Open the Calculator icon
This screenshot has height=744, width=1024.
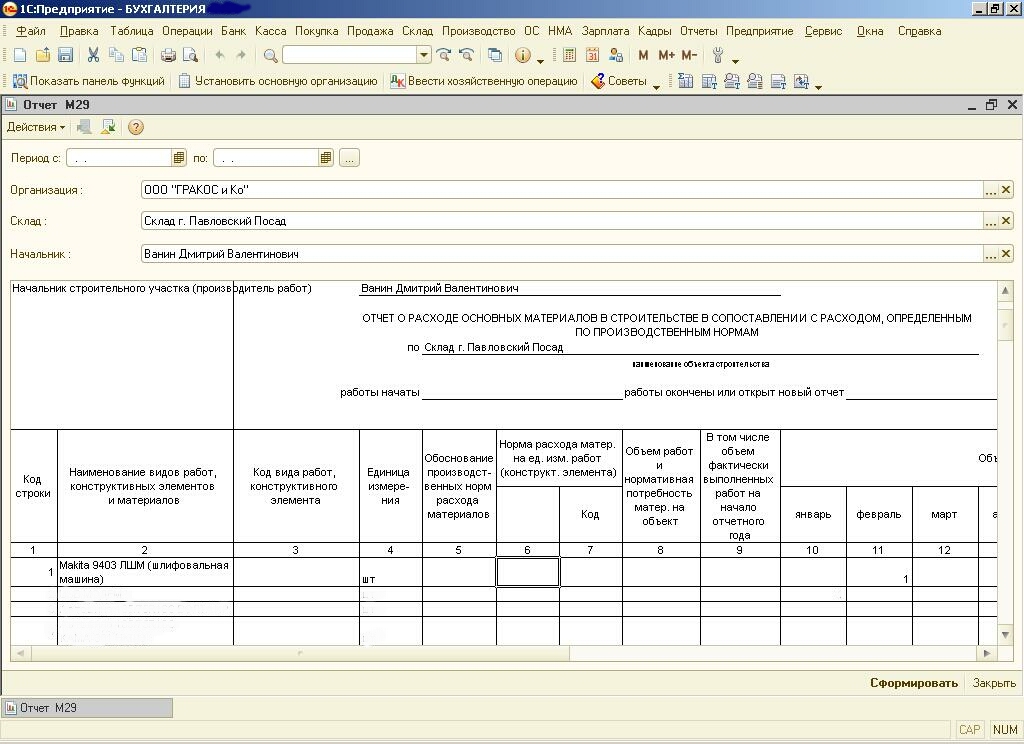click(569, 56)
